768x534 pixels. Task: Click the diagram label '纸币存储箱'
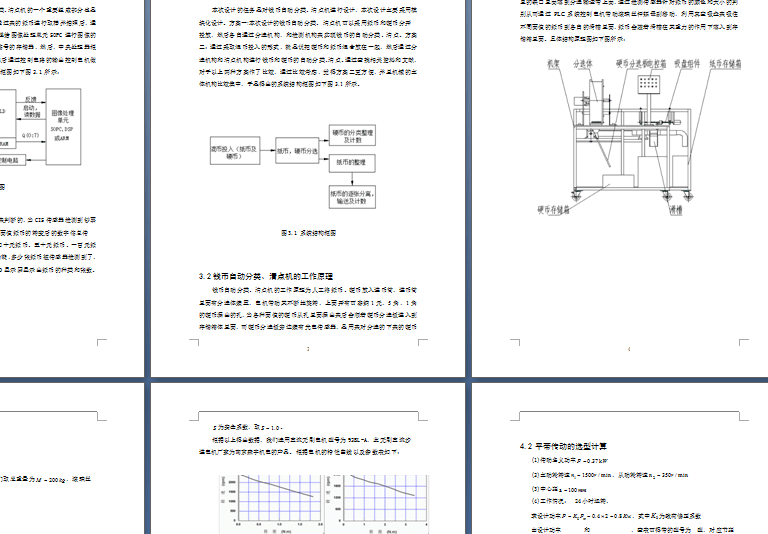pos(725,64)
